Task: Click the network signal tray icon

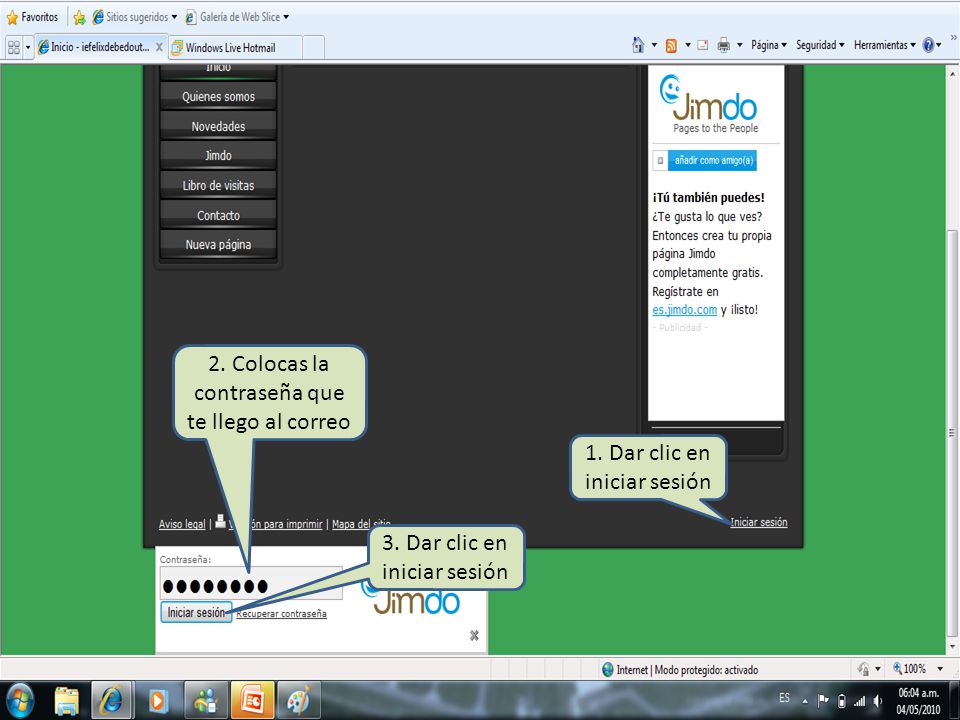Action: [x=860, y=702]
